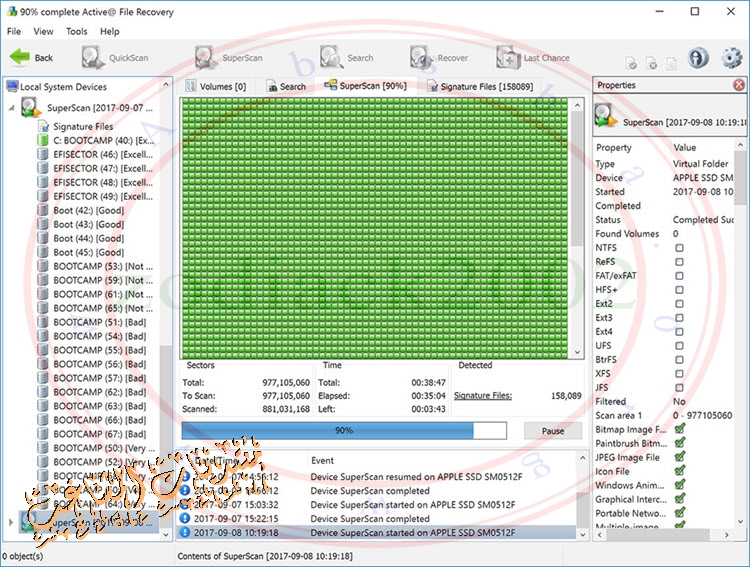Toggle the UFS checkbox
Image resolution: width=750 pixels, height=567 pixels.
pos(679,345)
